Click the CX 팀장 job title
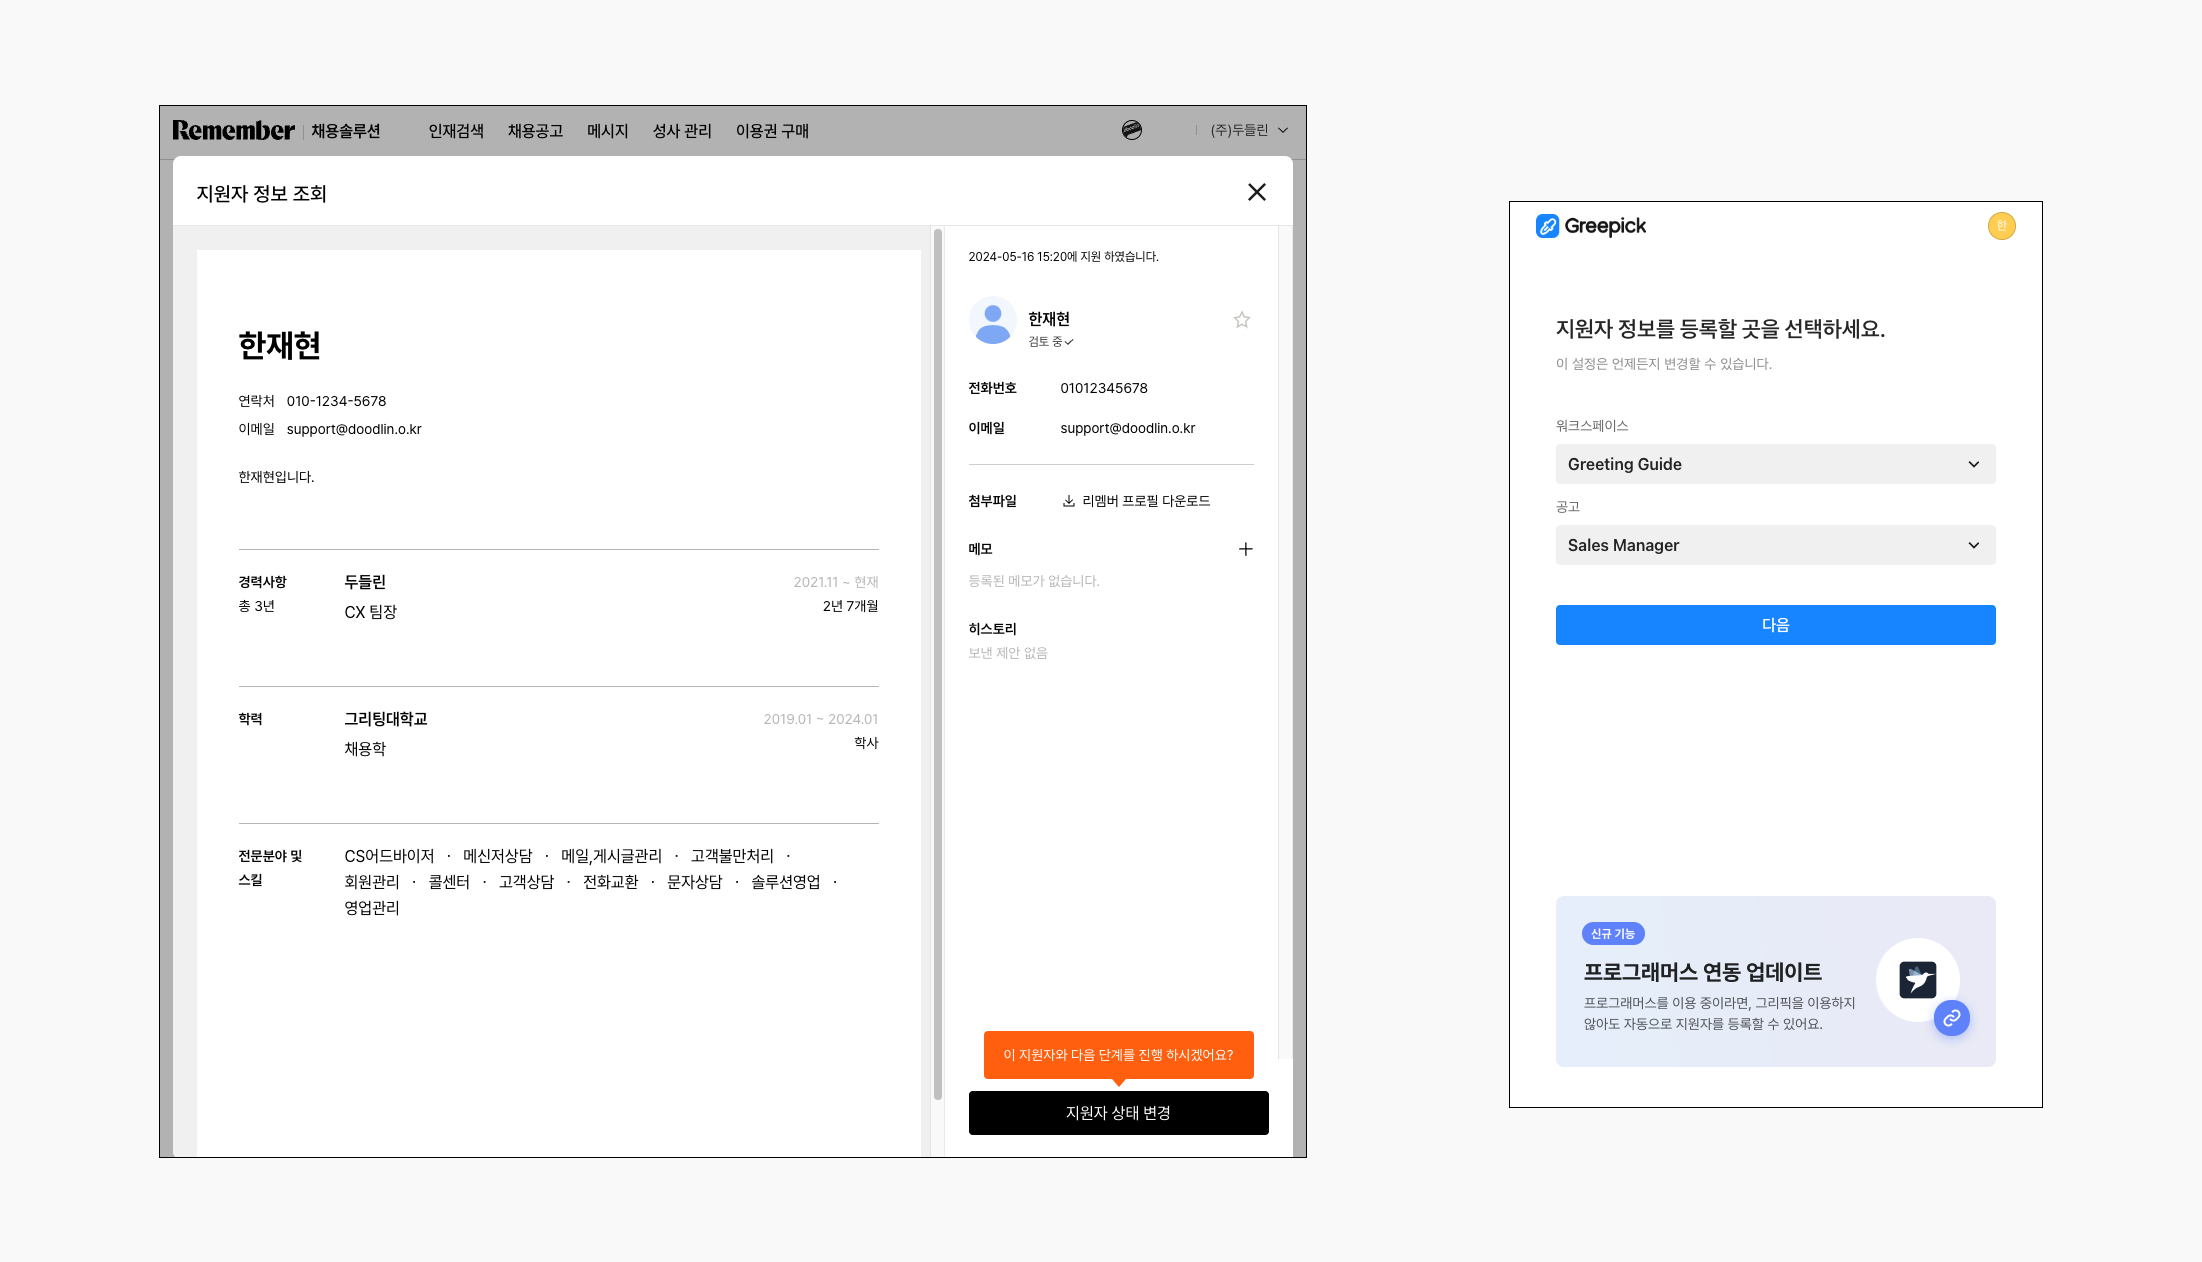This screenshot has height=1262, width=2202. (x=371, y=612)
